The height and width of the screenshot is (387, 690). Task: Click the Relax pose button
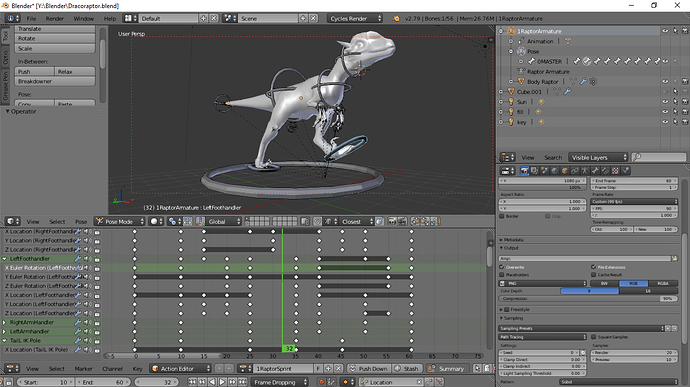75,71
